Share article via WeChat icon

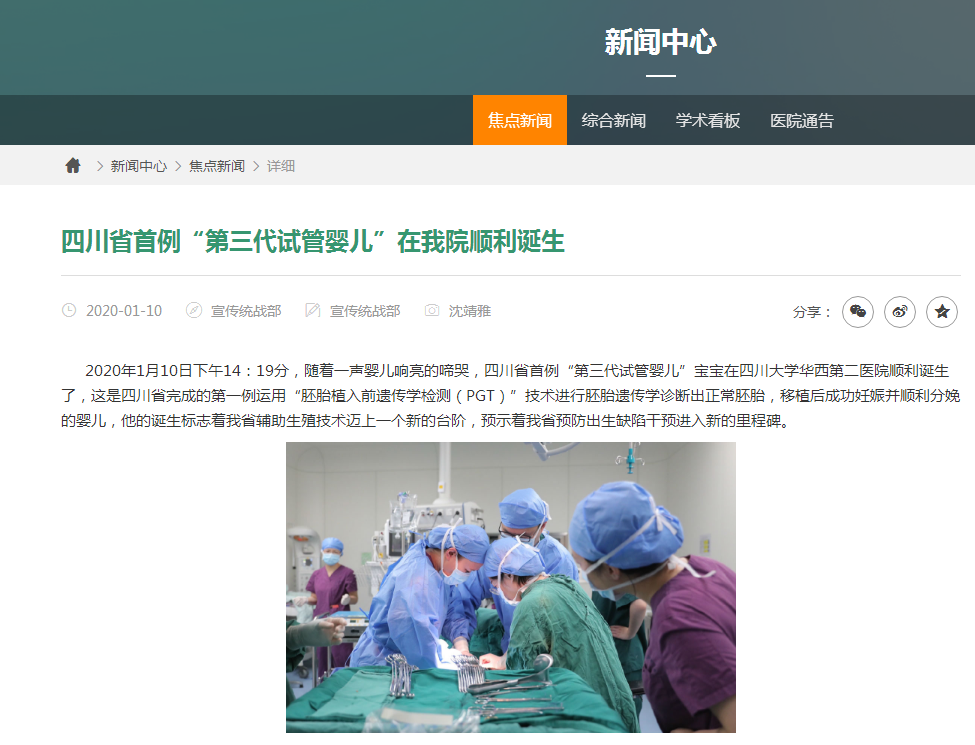pyautogui.click(x=857, y=312)
